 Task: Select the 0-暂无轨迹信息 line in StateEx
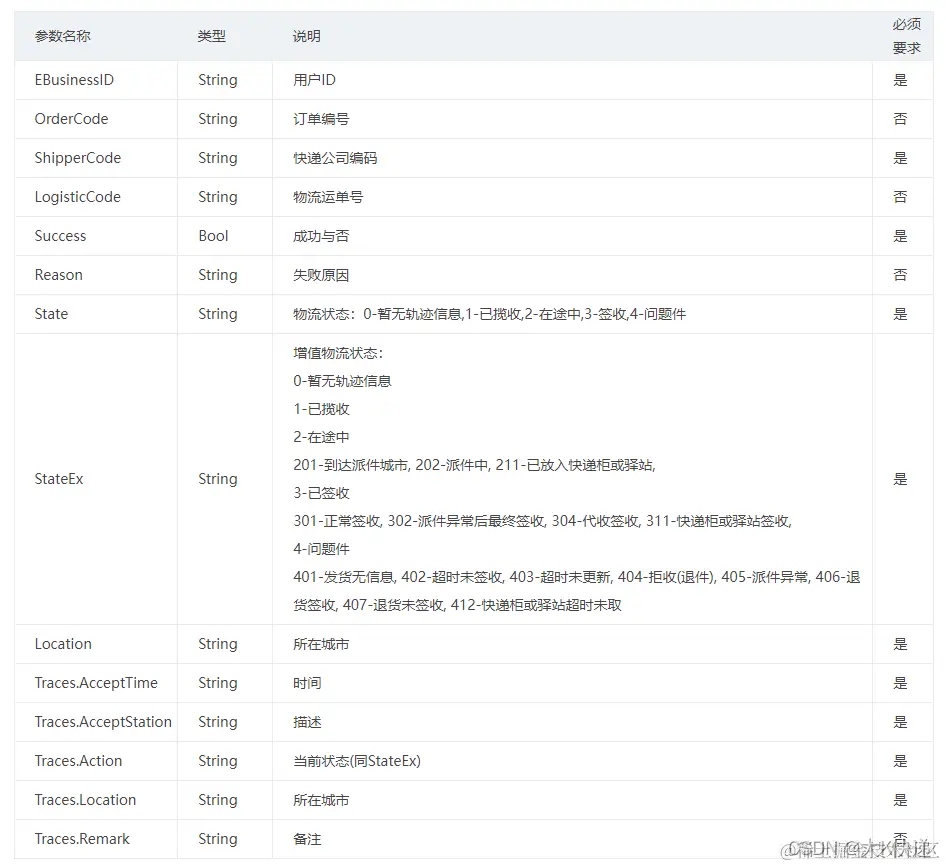(342, 381)
